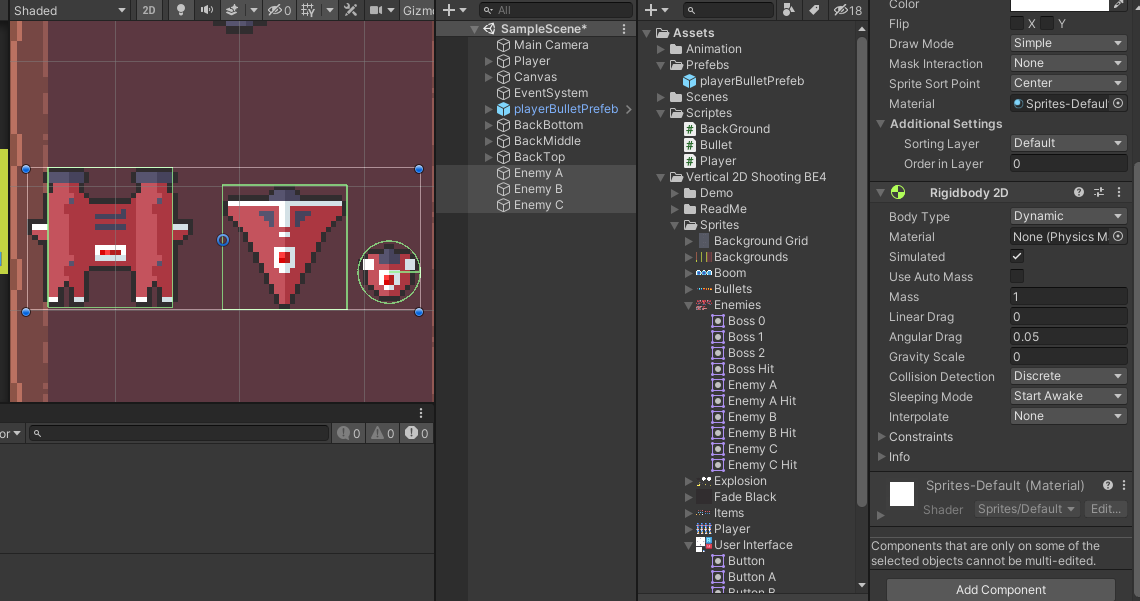Open Mask Interaction dropdown

(1069, 63)
